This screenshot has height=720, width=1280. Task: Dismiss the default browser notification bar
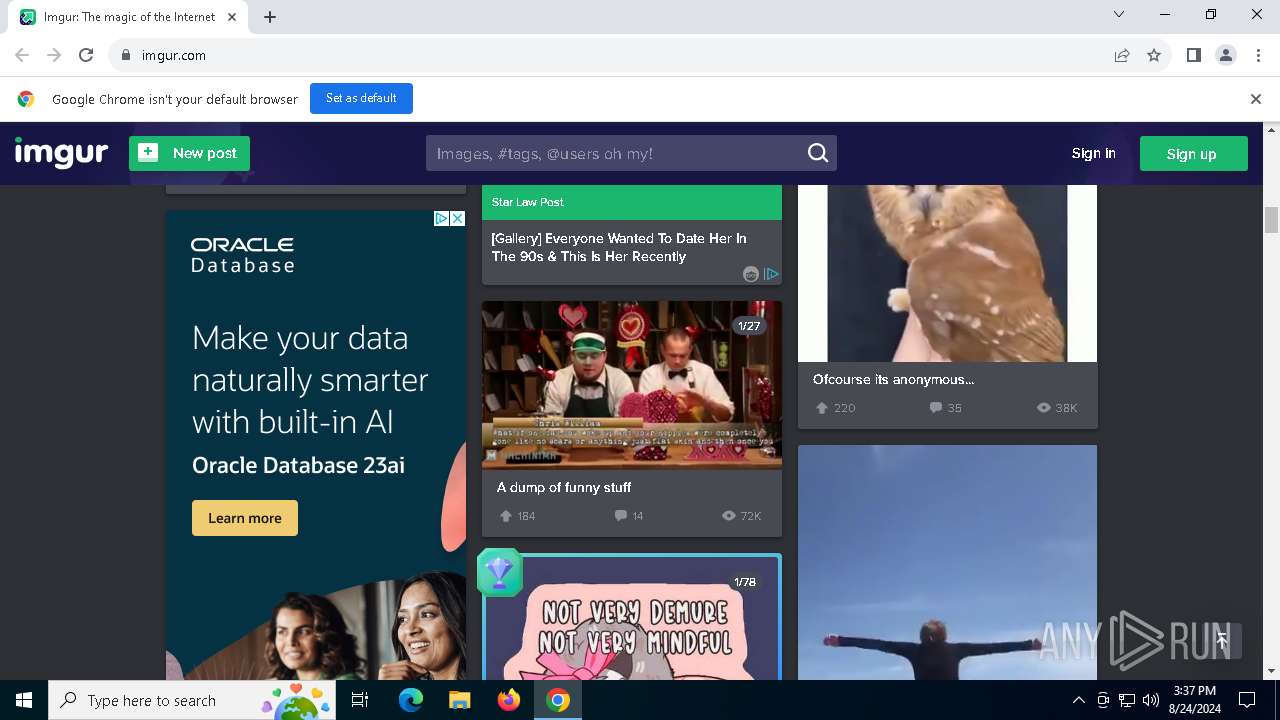click(x=1256, y=99)
